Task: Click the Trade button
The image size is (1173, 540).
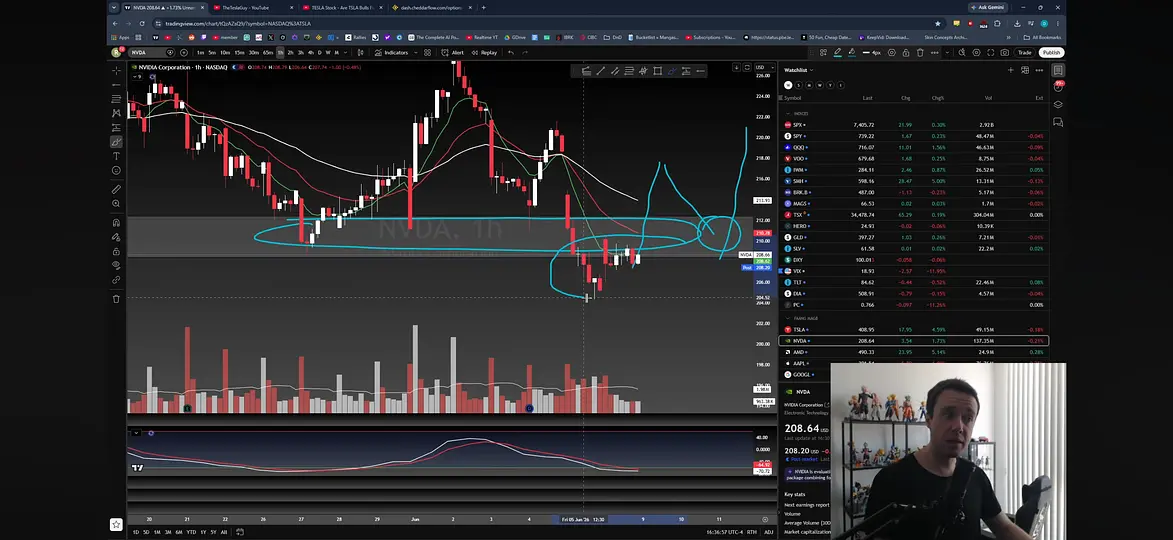Action: (x=1024, y=52)
